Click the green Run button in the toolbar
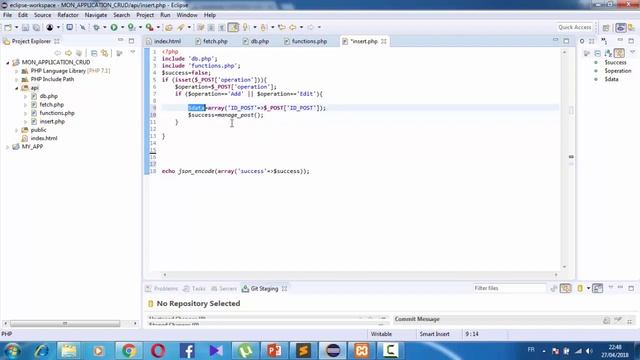This screenshot has width=640, height=360. pos(114,27)
